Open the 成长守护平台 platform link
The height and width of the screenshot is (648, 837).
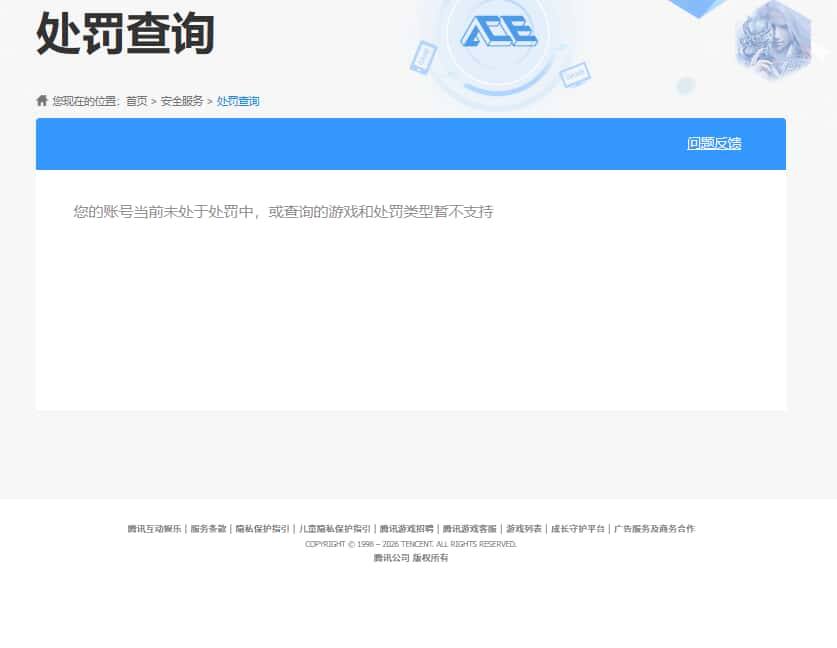578,528
